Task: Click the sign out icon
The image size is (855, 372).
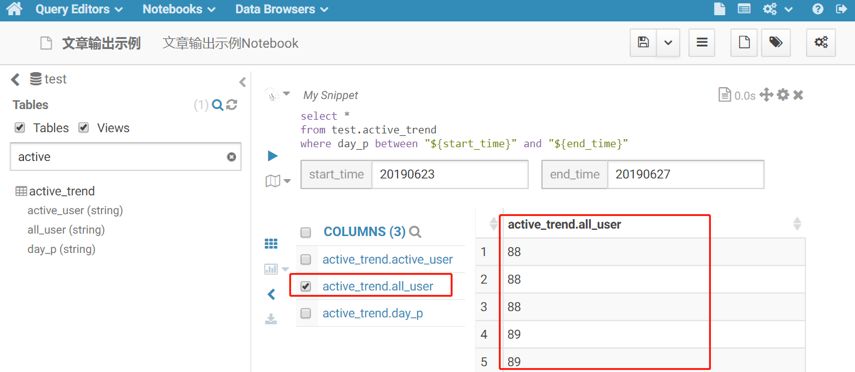Action: point(840,9)
